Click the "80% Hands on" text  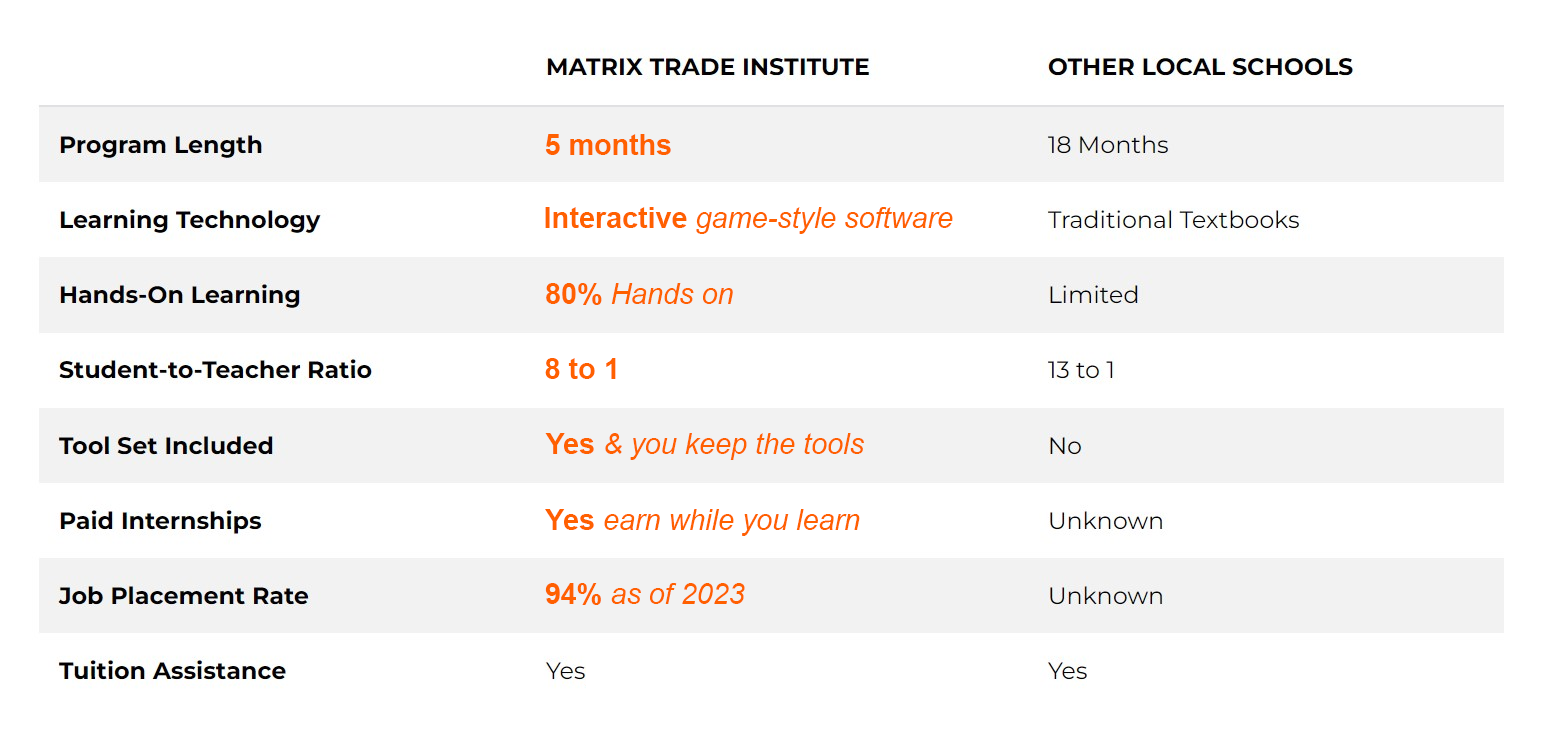(639, 294)
